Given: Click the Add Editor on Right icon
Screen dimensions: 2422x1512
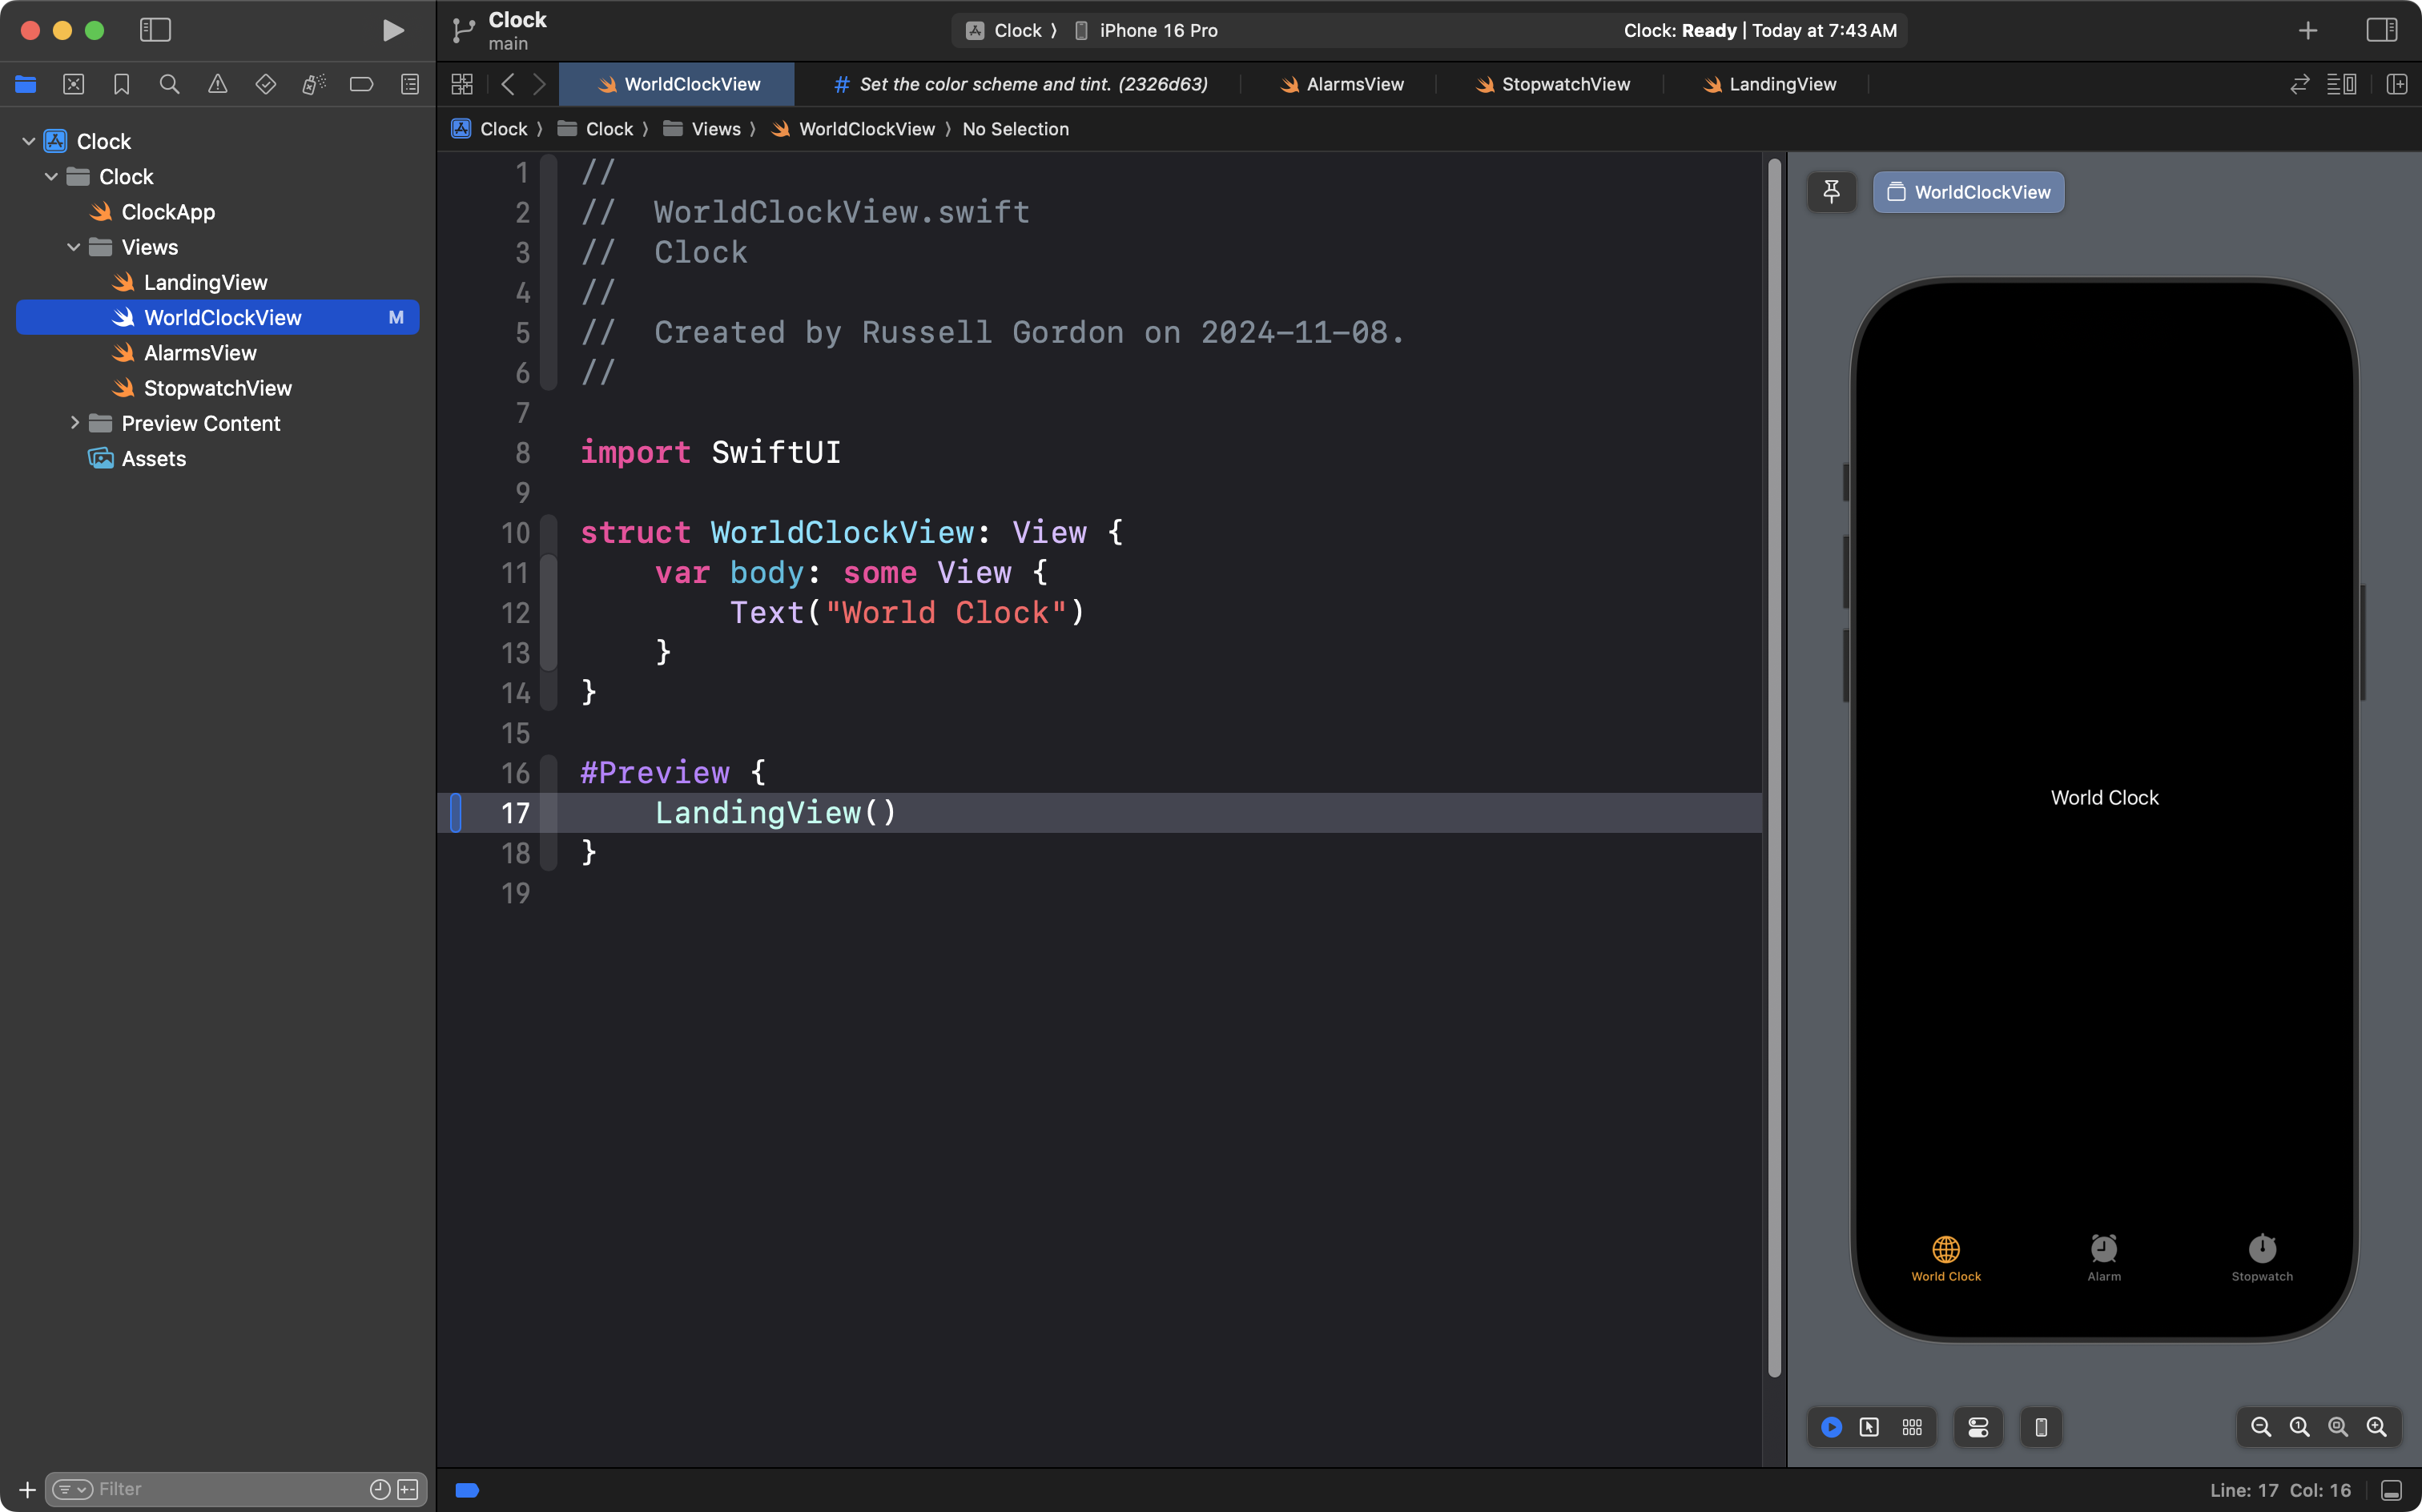Looking at the screenshot, I should 2397,84.
